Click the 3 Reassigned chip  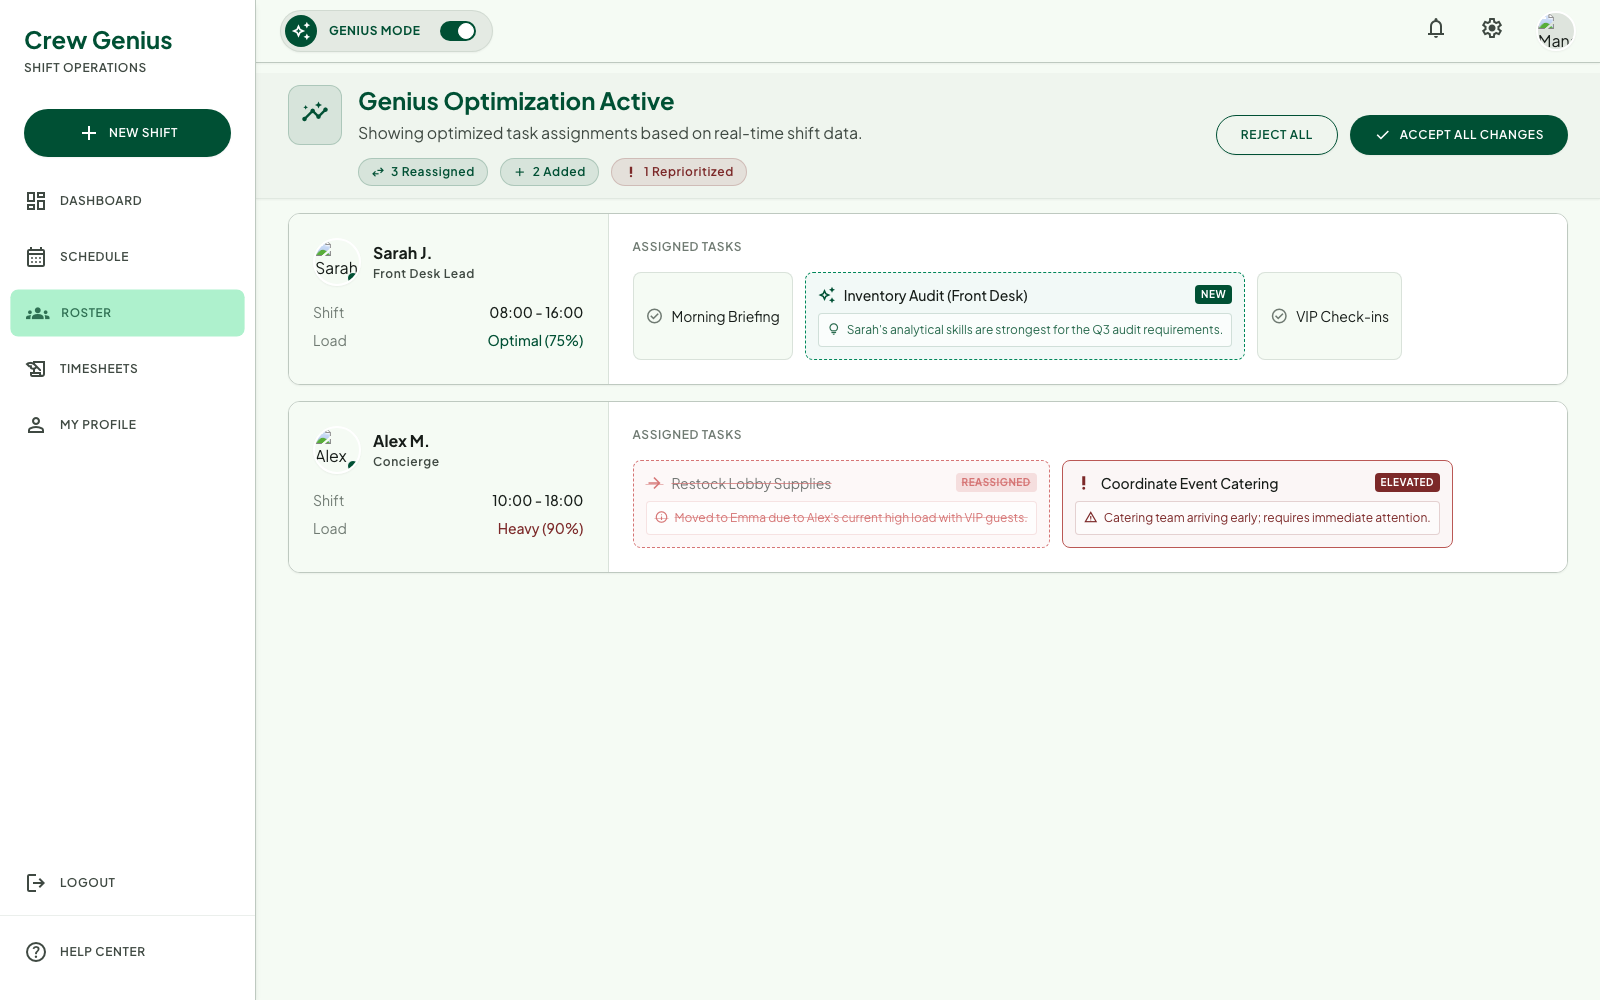423,172
